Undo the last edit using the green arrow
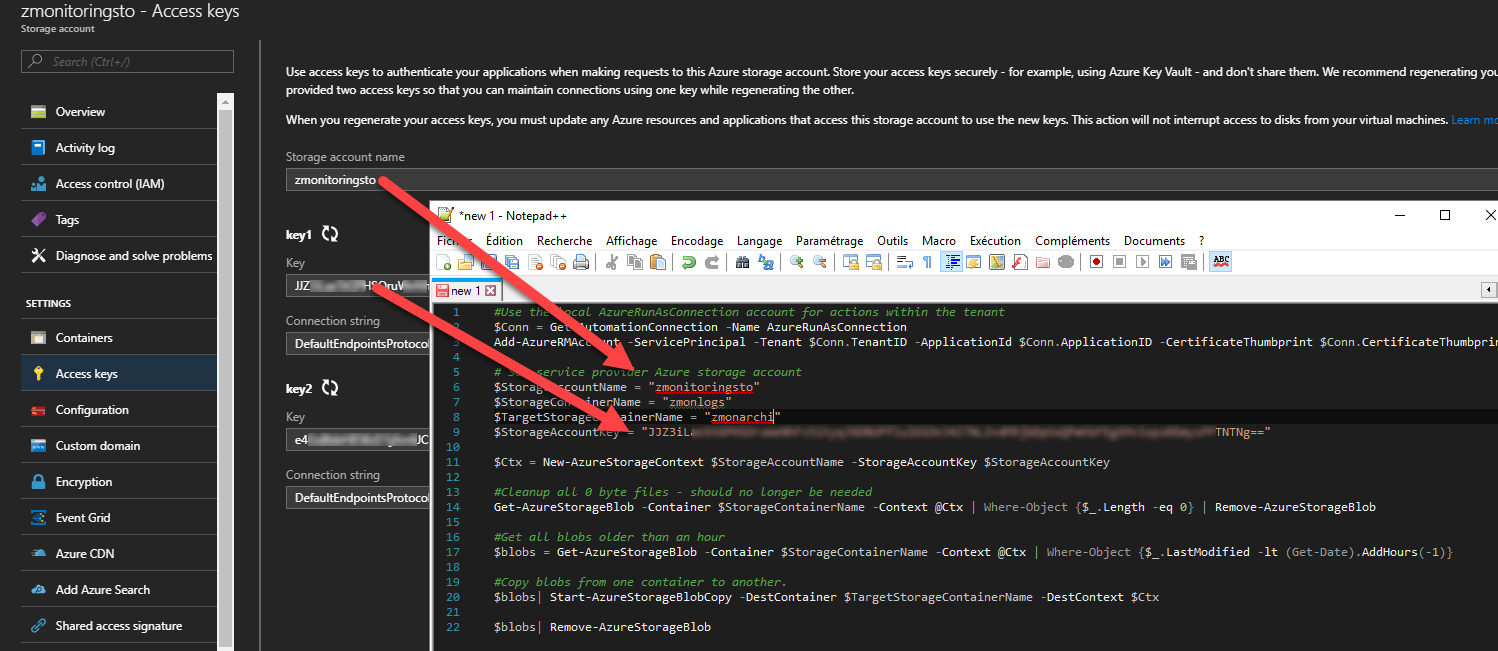Screen dimensions: 1498x651 (689, 262)
